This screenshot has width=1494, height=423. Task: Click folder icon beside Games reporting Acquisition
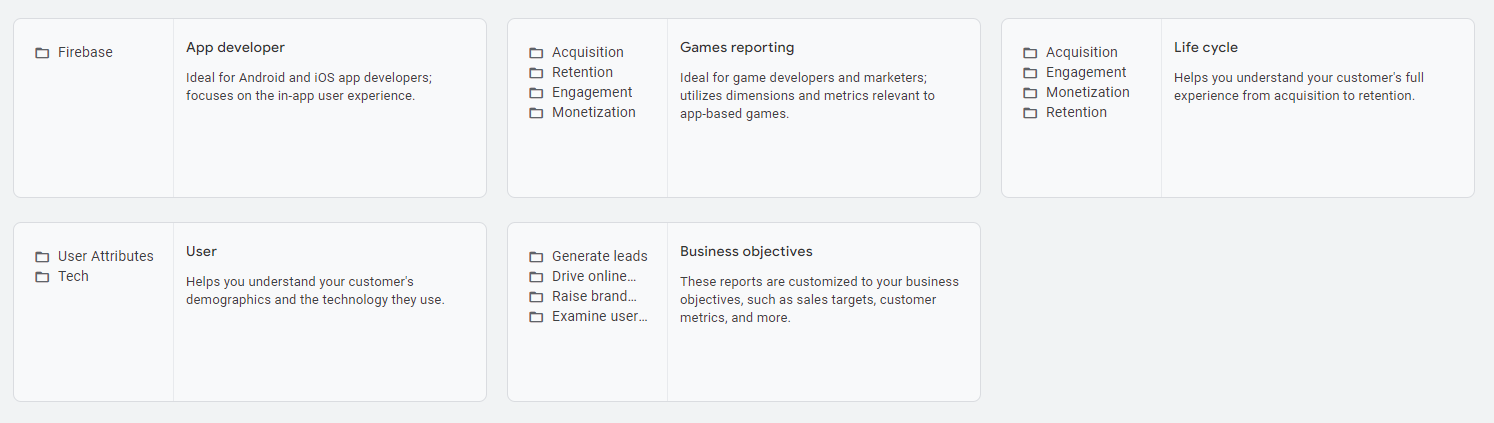click(x=536, y=53)
